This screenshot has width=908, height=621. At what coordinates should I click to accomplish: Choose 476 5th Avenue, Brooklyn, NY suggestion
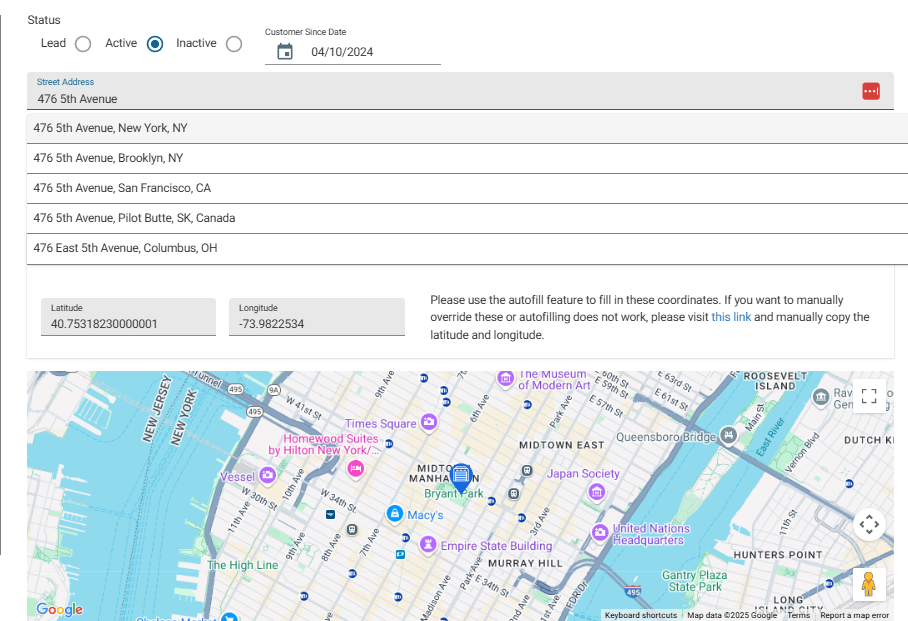[108, 158]
